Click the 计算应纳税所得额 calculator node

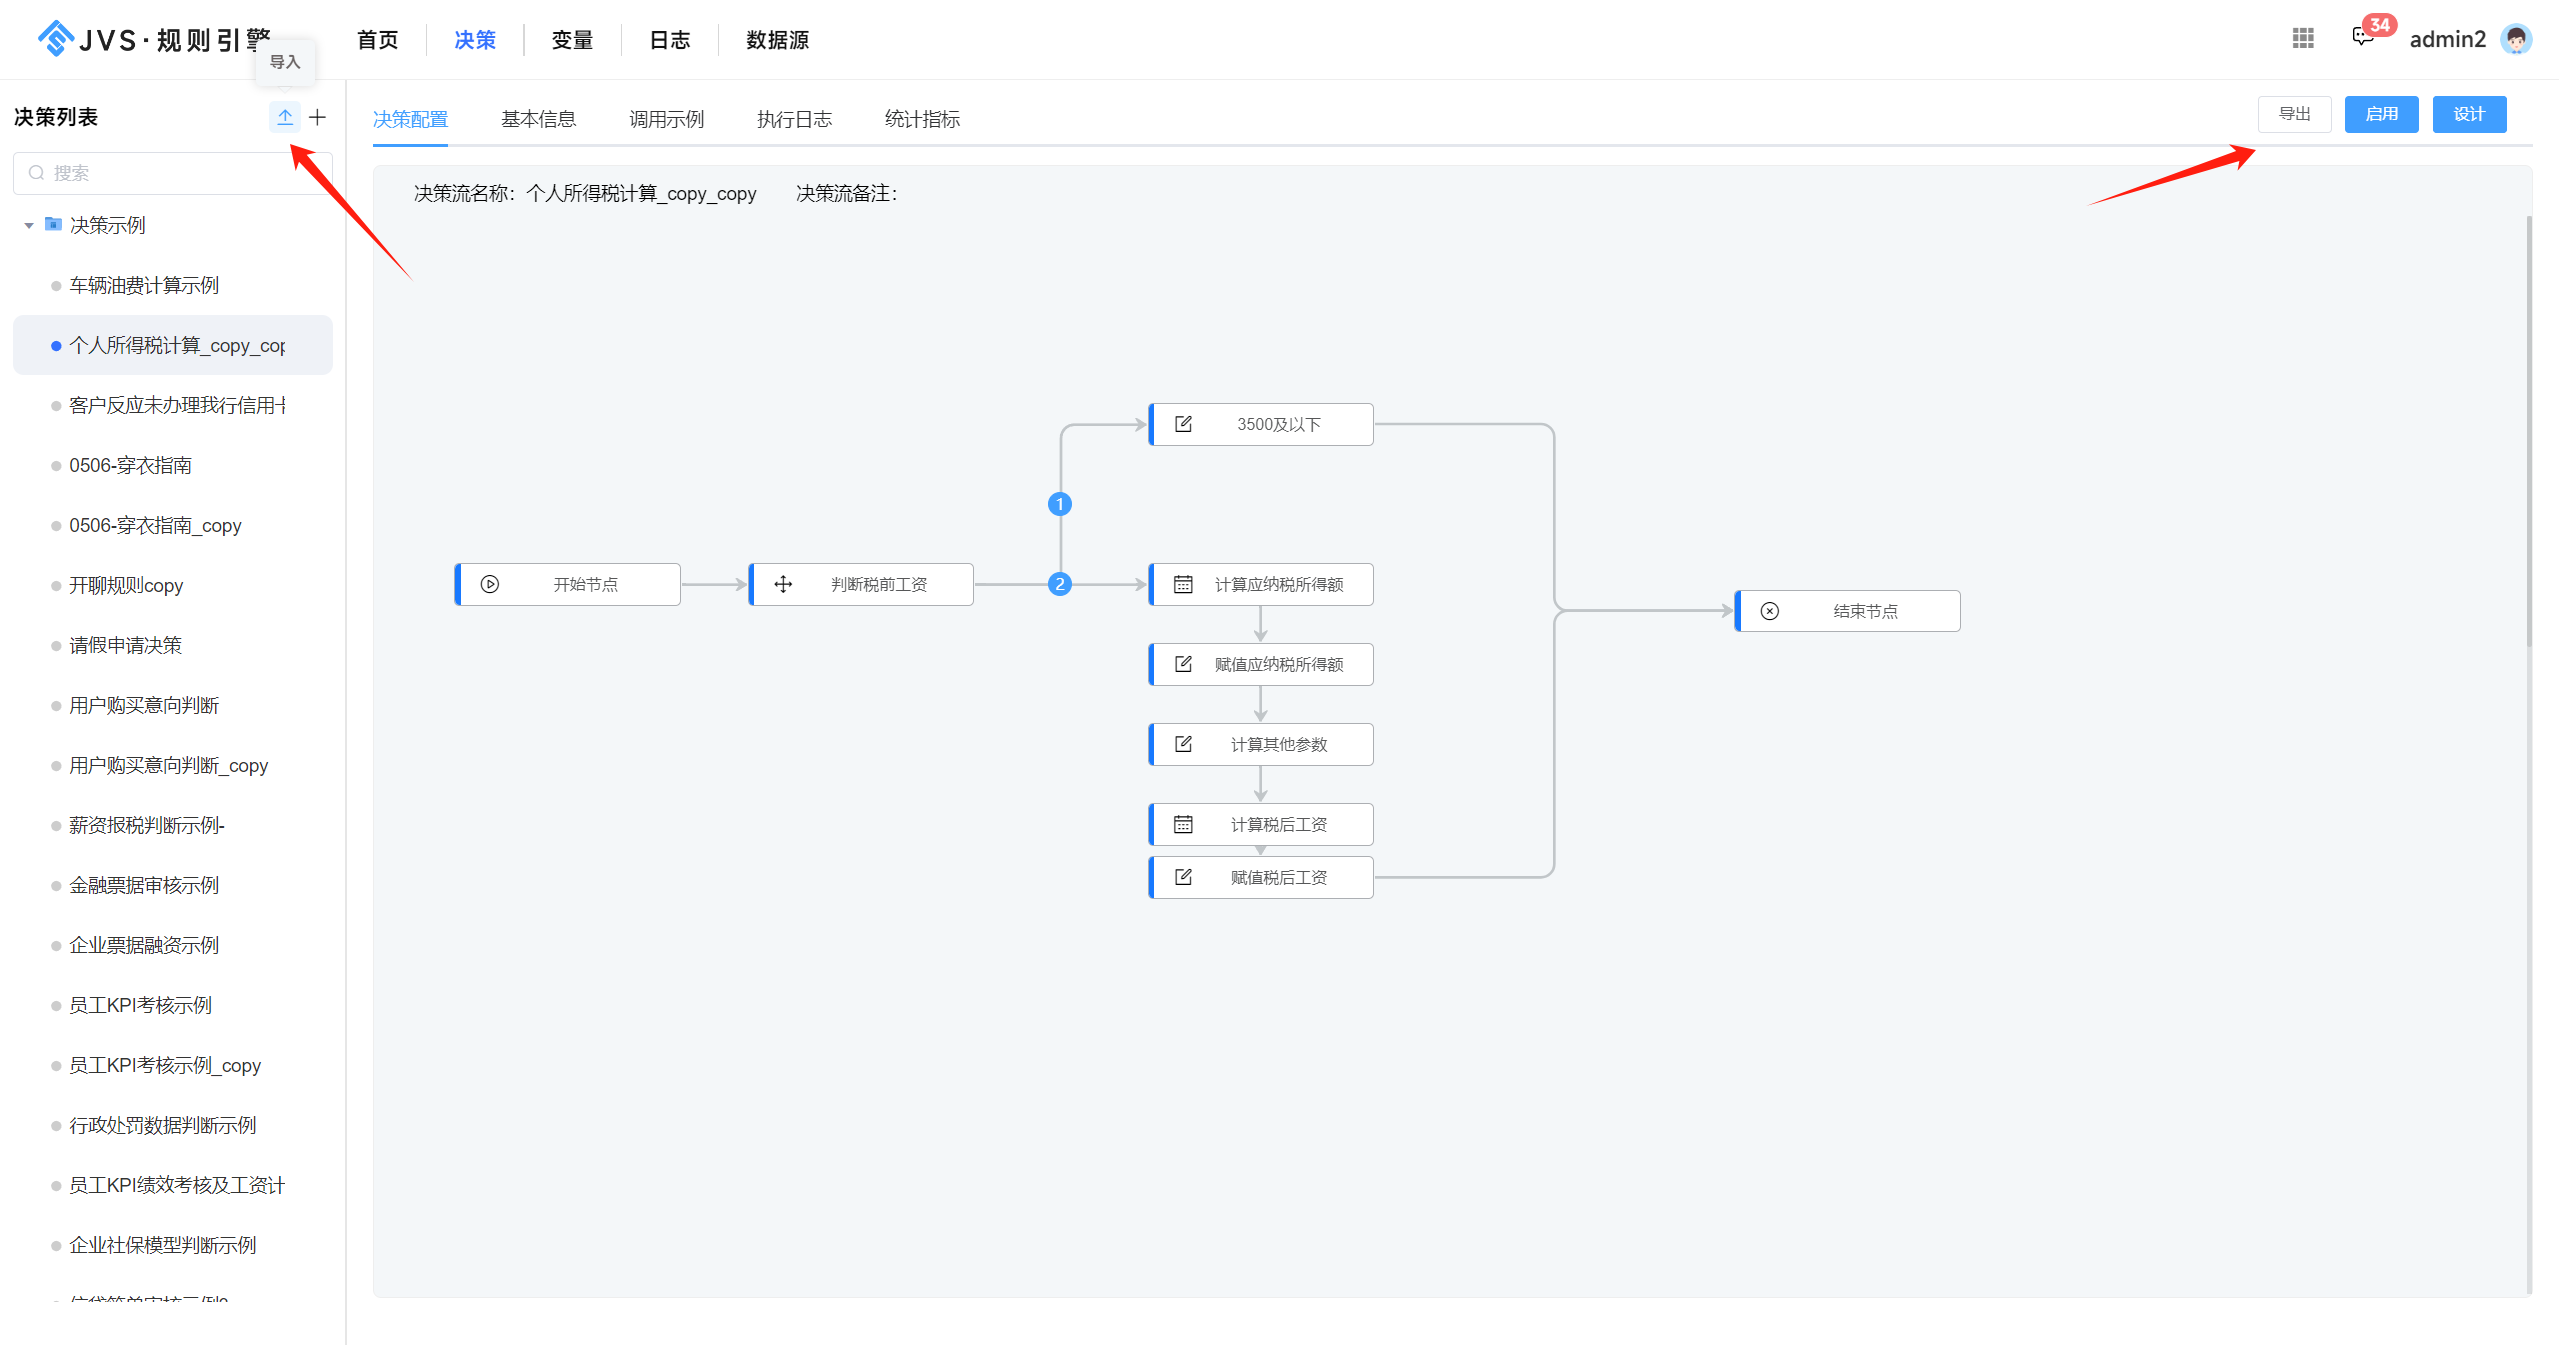pyautogui.click(x=1262, y=584)
